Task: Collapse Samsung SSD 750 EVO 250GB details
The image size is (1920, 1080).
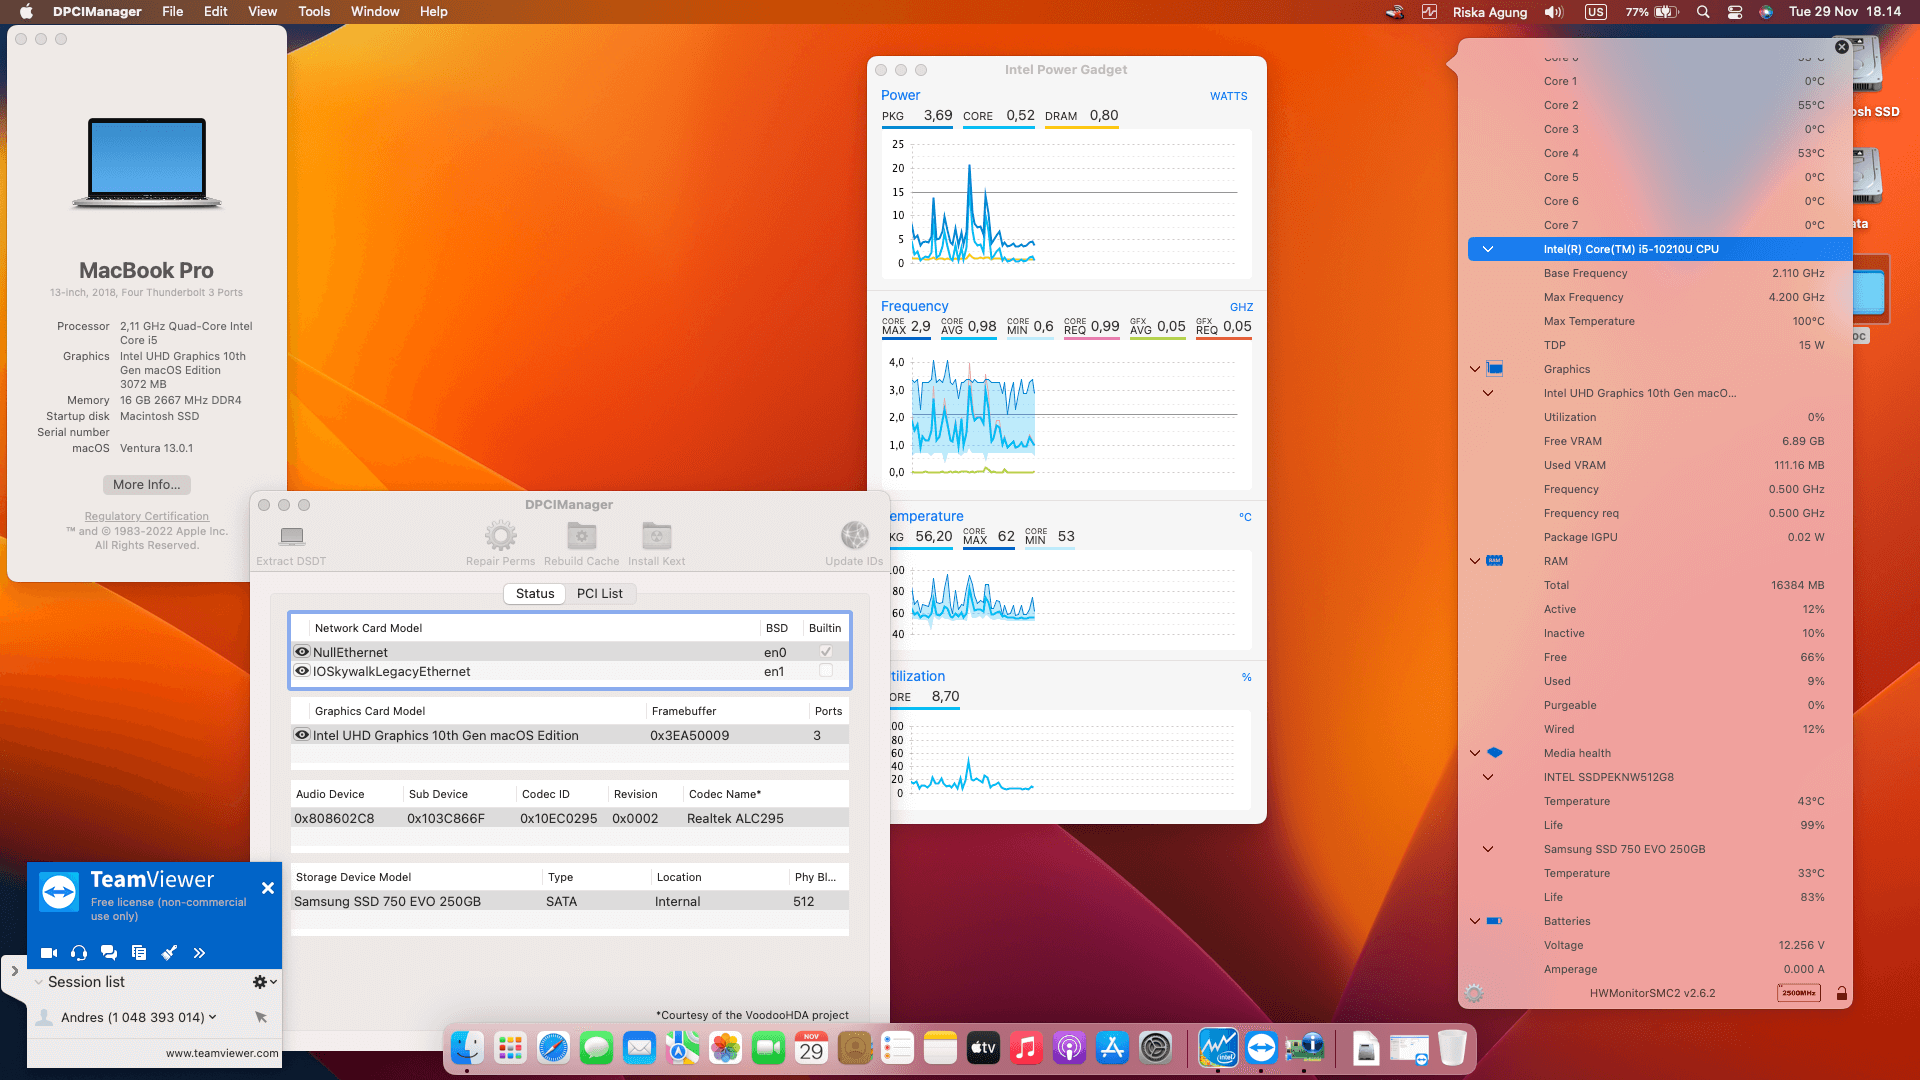Action: (1488, 849)
